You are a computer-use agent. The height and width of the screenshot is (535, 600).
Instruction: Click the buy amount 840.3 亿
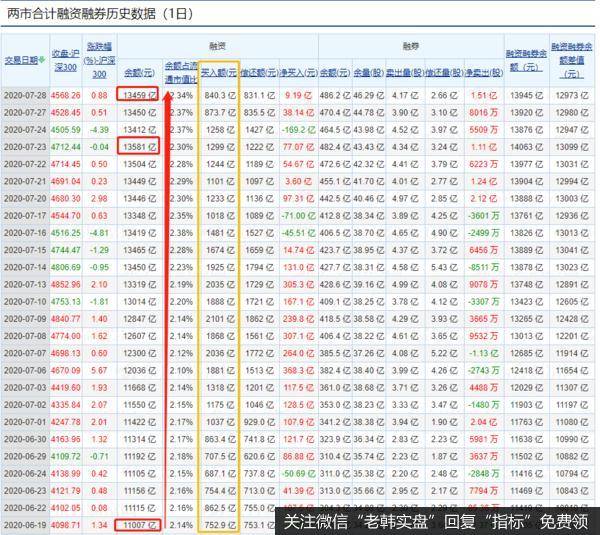(220, 95)
